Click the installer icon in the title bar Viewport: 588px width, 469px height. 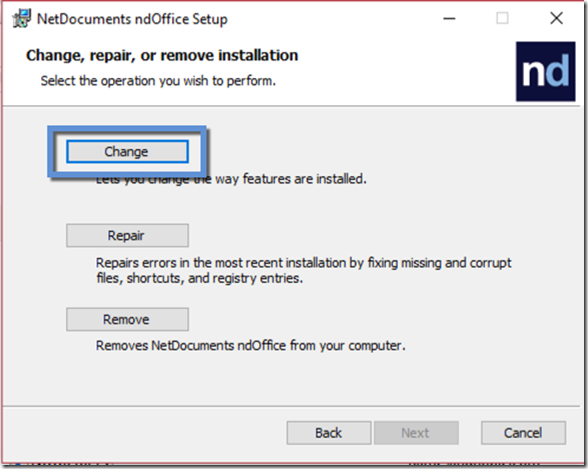pyautogui.click(x=21, y=18)
